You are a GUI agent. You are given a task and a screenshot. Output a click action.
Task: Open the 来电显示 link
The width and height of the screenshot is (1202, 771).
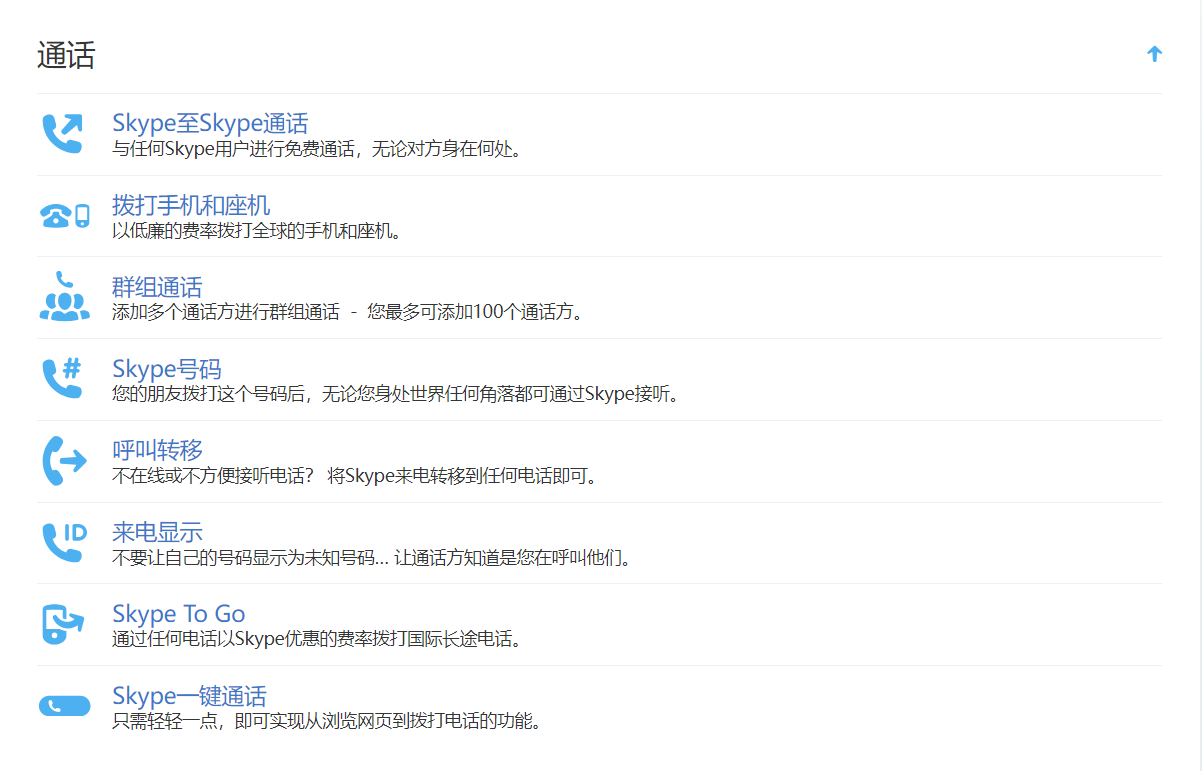click(157, 532)
